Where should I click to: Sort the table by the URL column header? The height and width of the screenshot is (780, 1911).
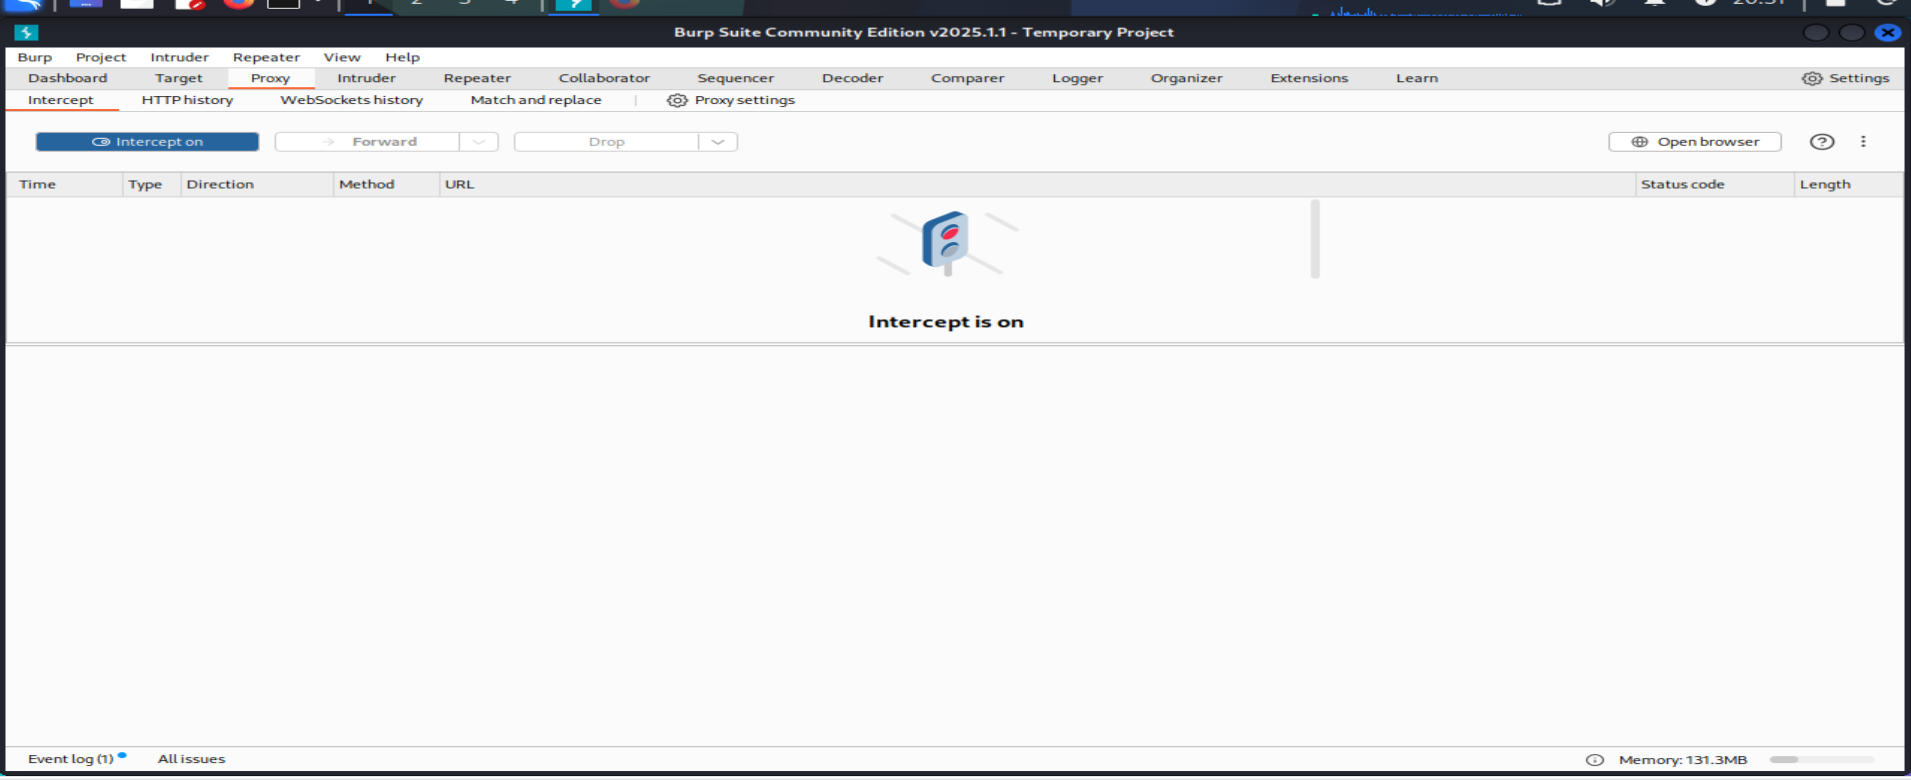point(459,184)
